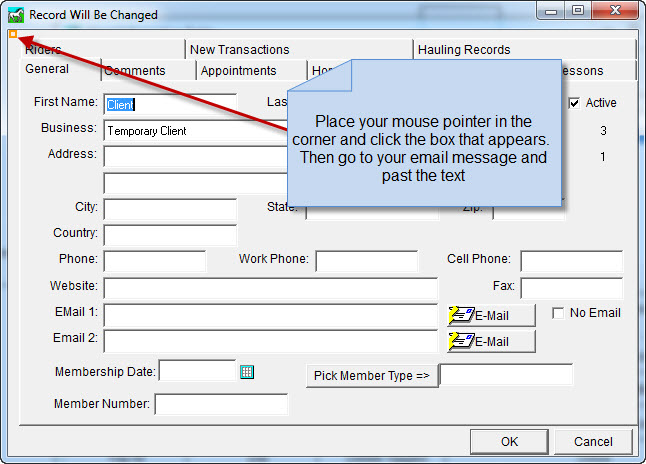The width and height of the screenshot is (646, 464).
Task: Minimize the Record Will Be Changed window
Action: click(x=550, y=11)
